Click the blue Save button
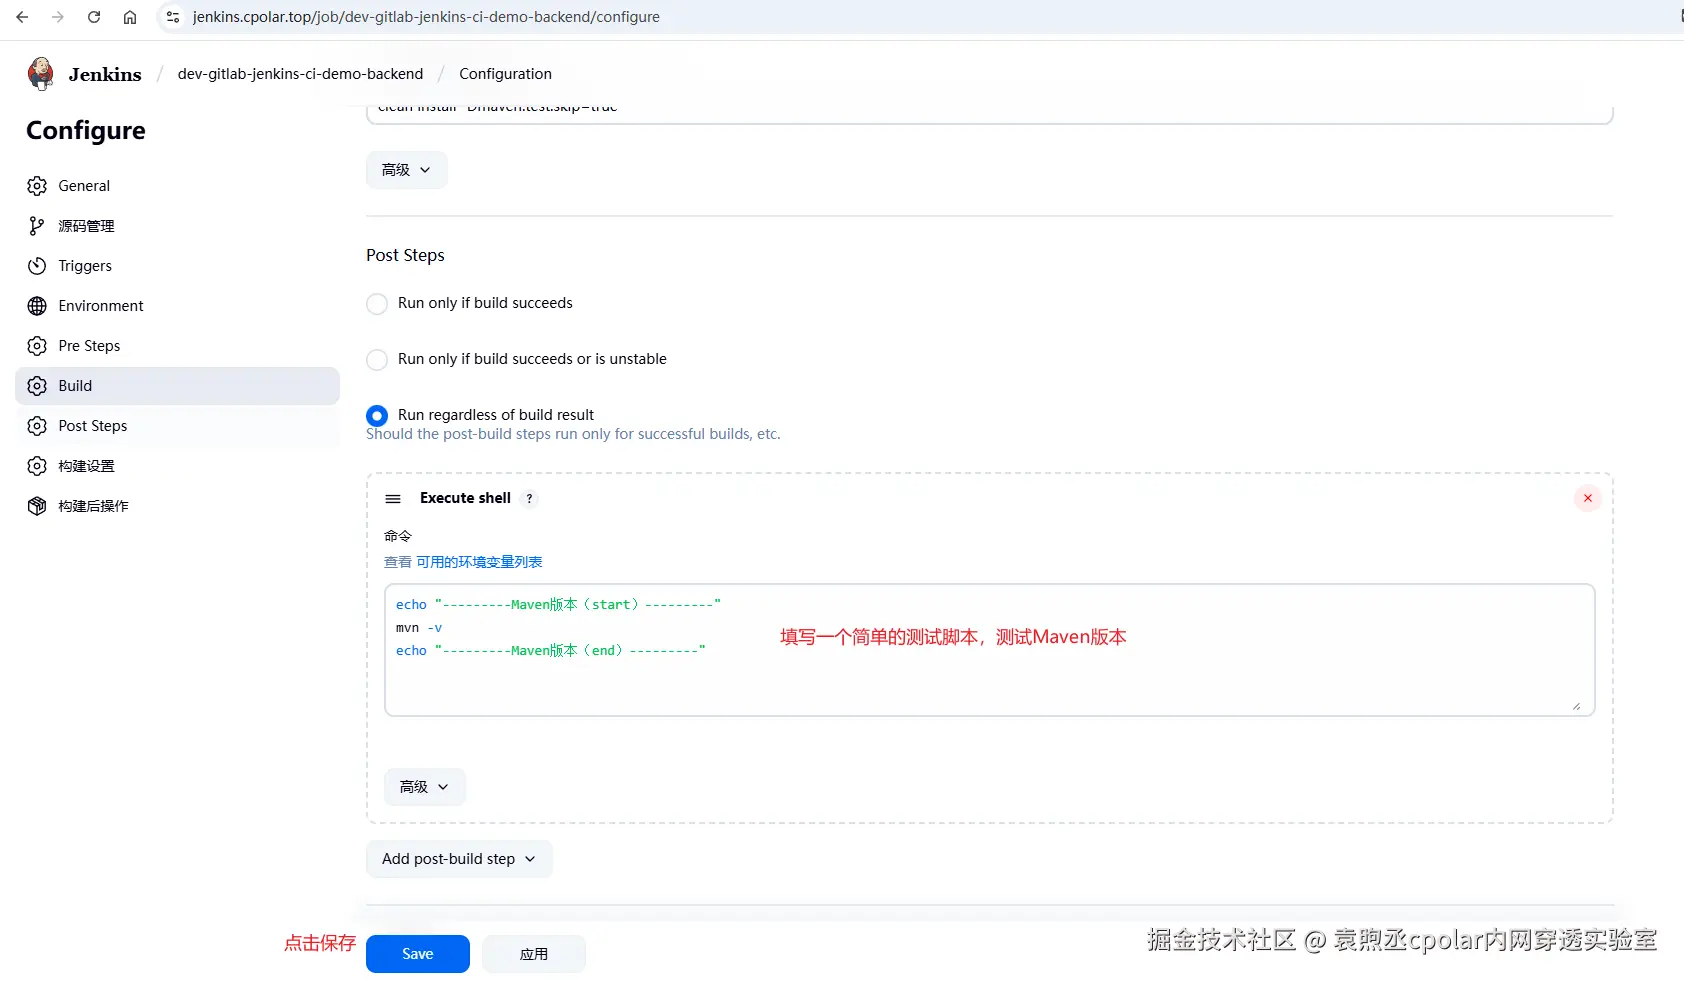This screenshot has width=1684, height=981. point(418,954)
